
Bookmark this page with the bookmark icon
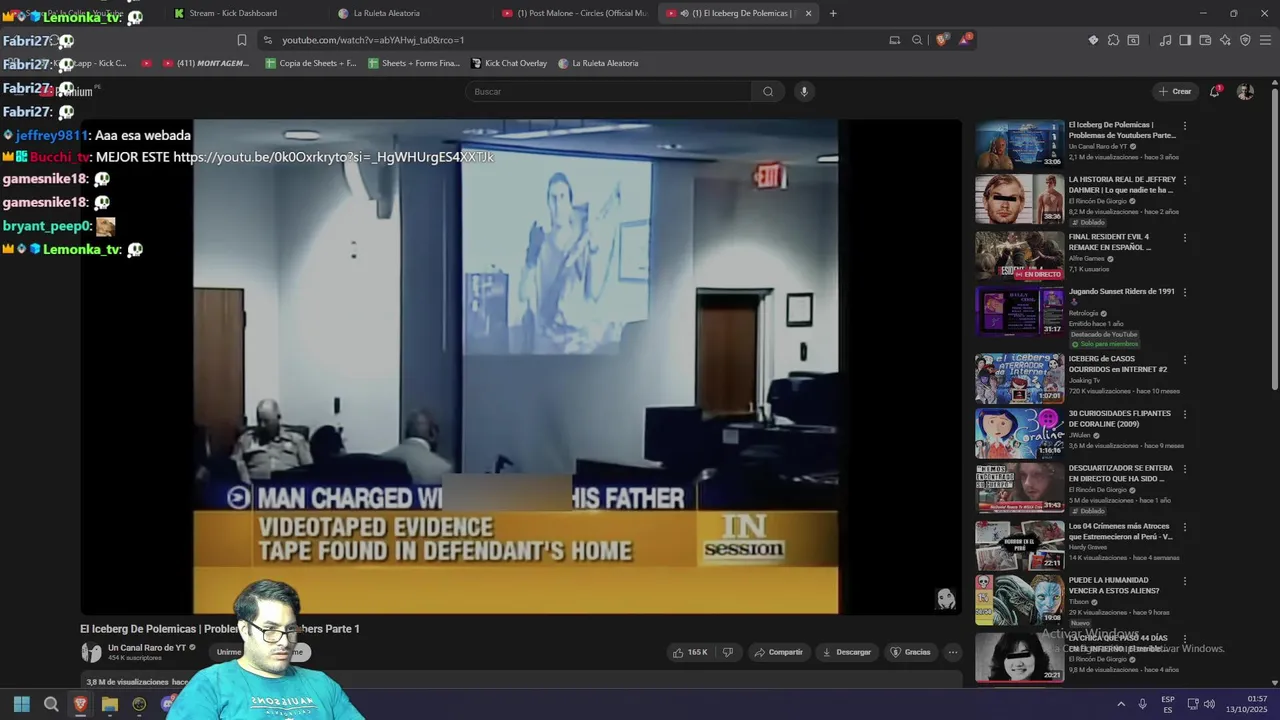click(x=242, y=40)
